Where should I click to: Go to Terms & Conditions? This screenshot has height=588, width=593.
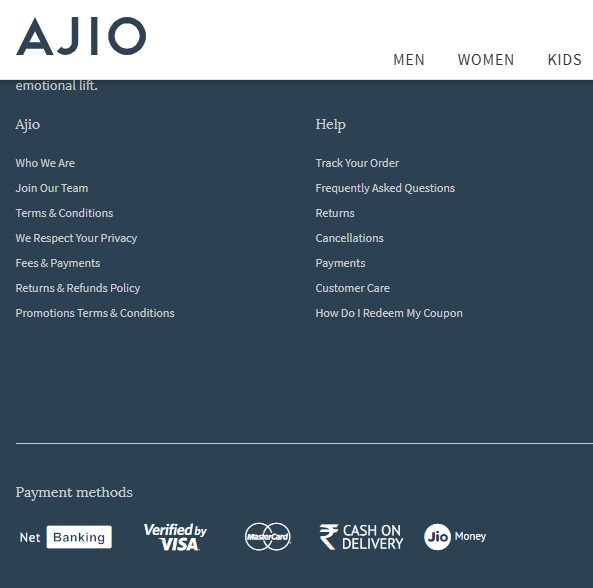point(64,213)
